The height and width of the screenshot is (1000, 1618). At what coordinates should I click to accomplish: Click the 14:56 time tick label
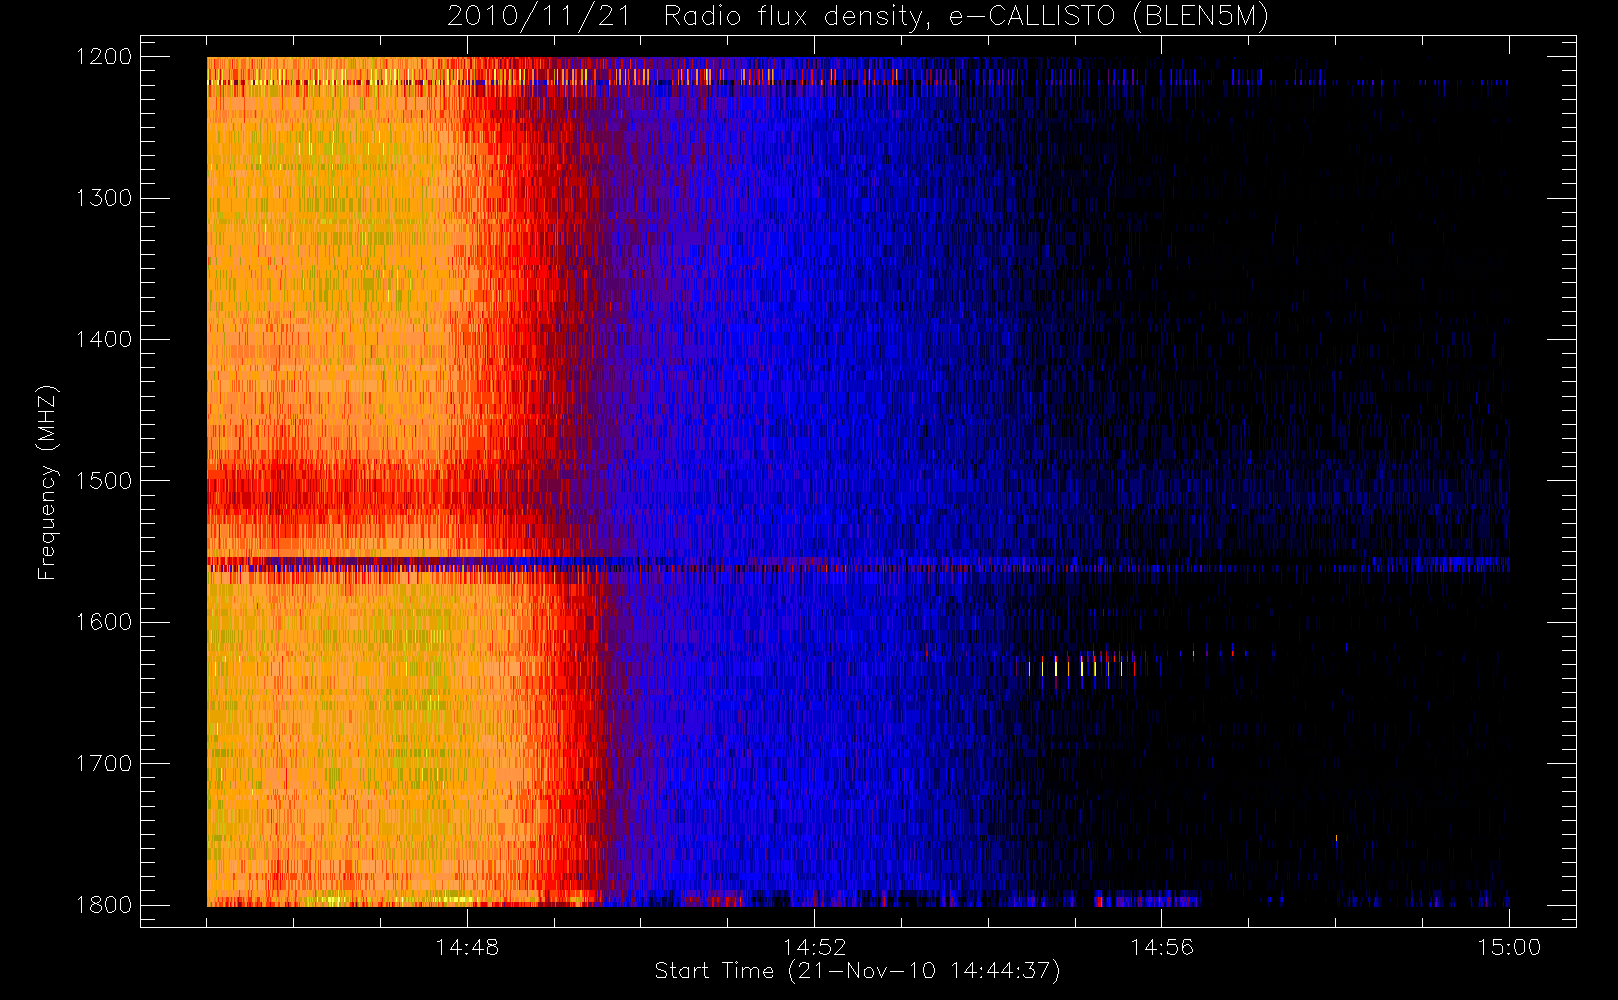pos(1161,947)
